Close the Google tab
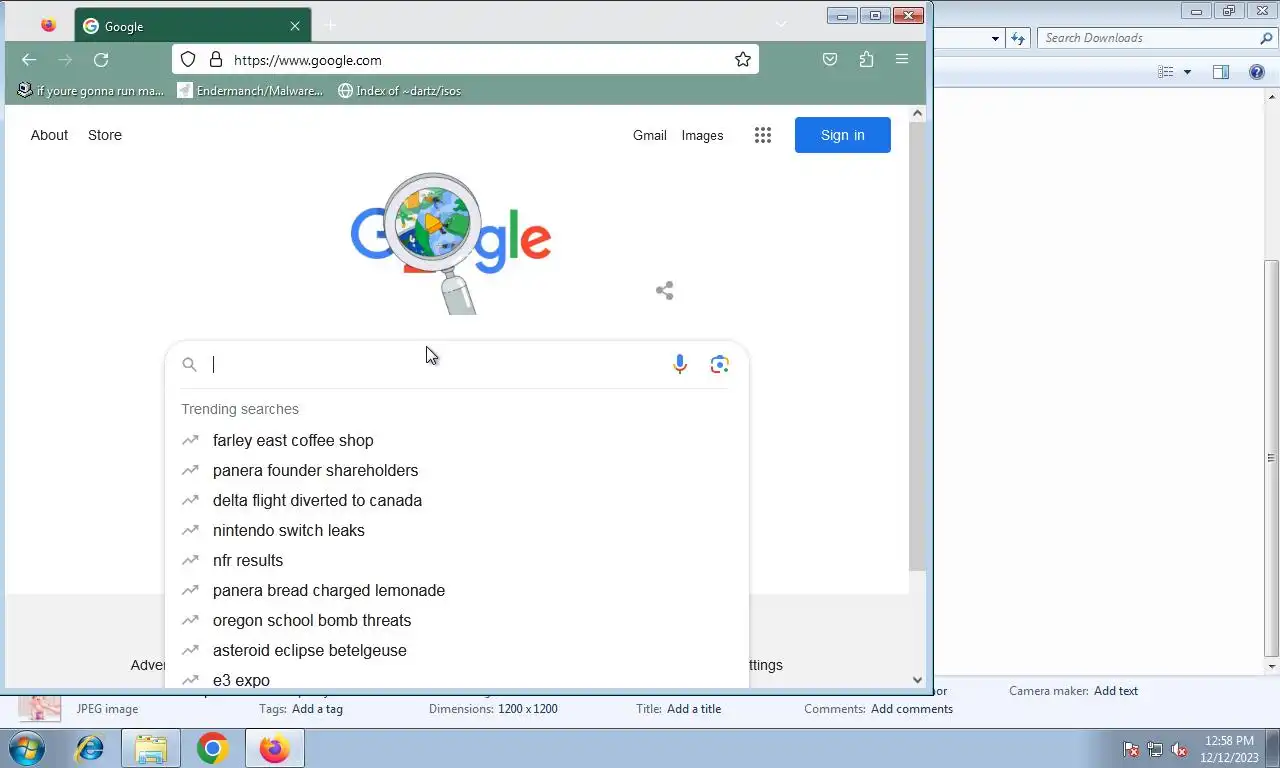This screenshot has width=1280, height=768. coord(295,27)
